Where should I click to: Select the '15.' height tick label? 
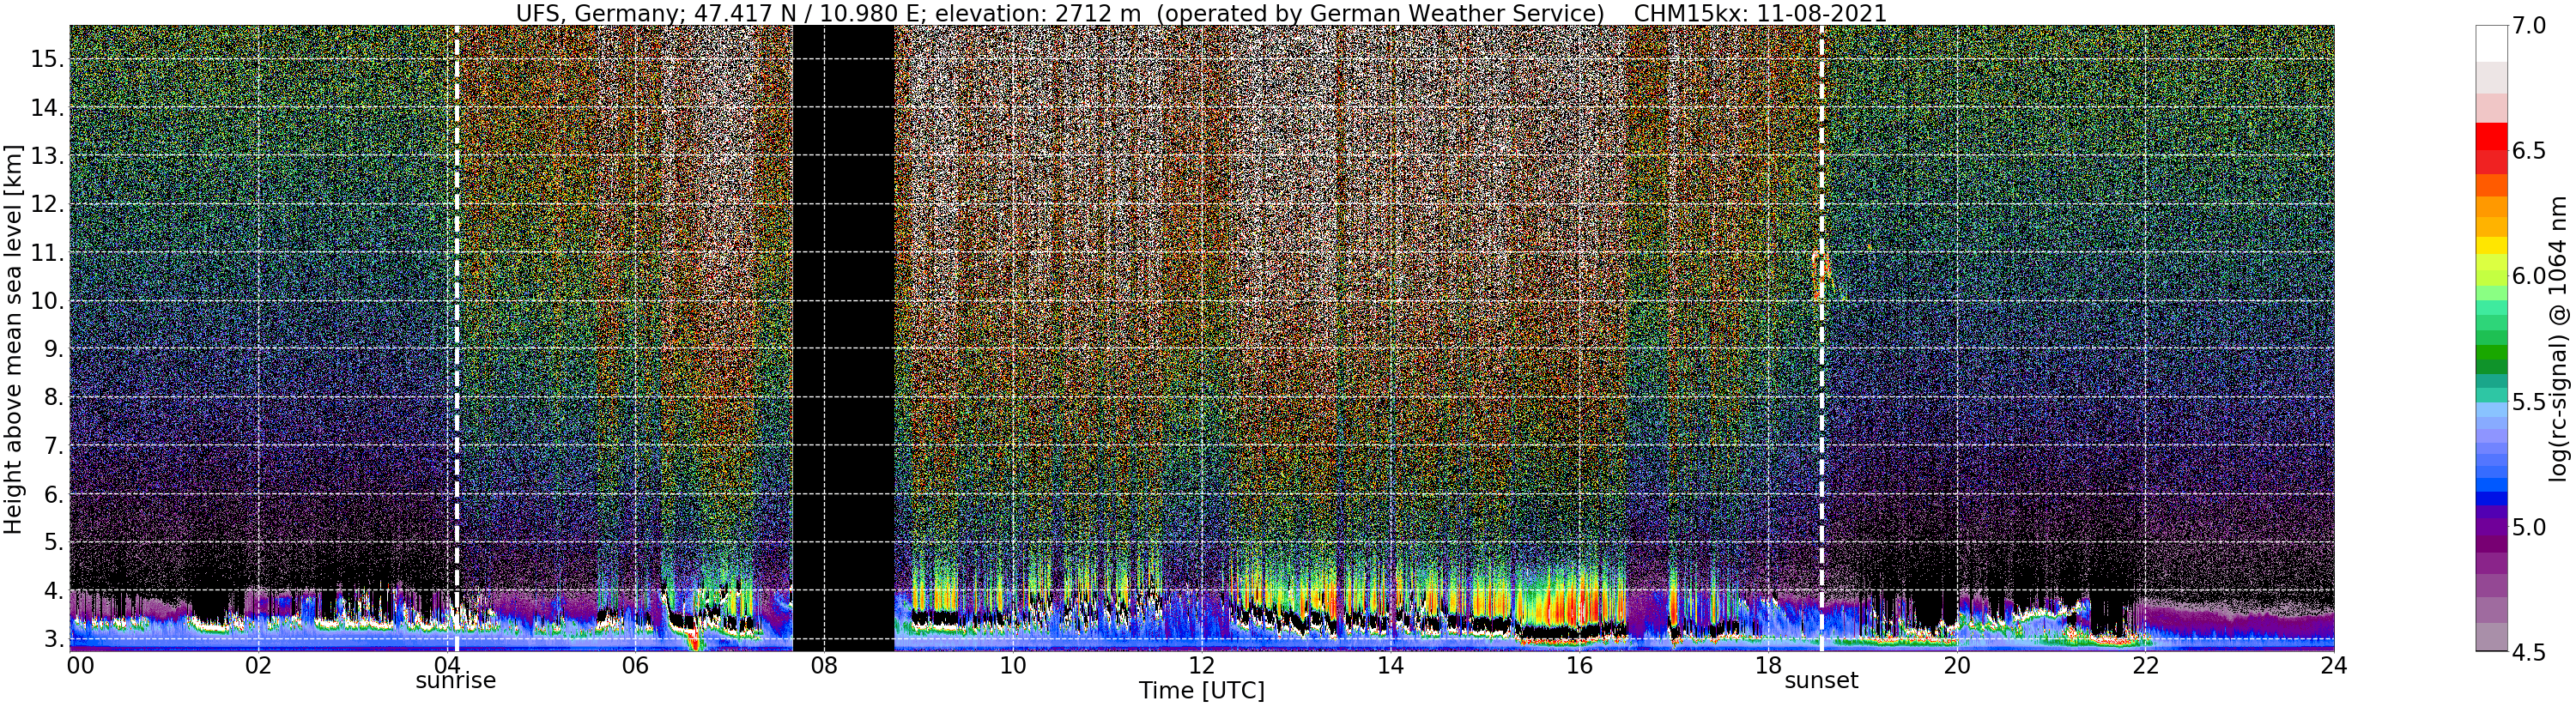coord(47,59)
